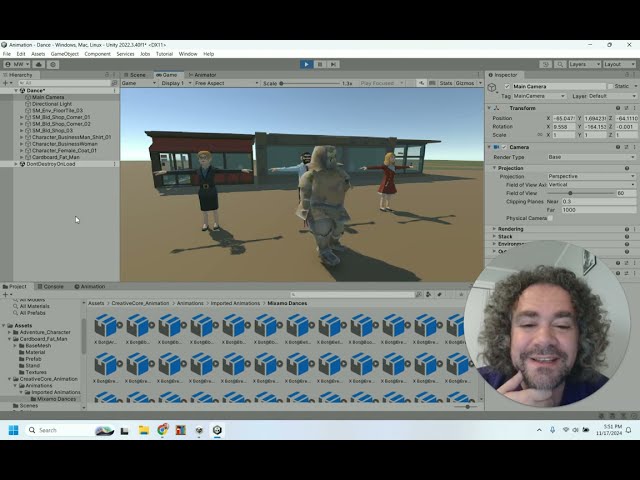Image resolution: width=640 pixels, height=480 pixels.
Task: Expand the Stack section
Action: (x=494, y=237)
